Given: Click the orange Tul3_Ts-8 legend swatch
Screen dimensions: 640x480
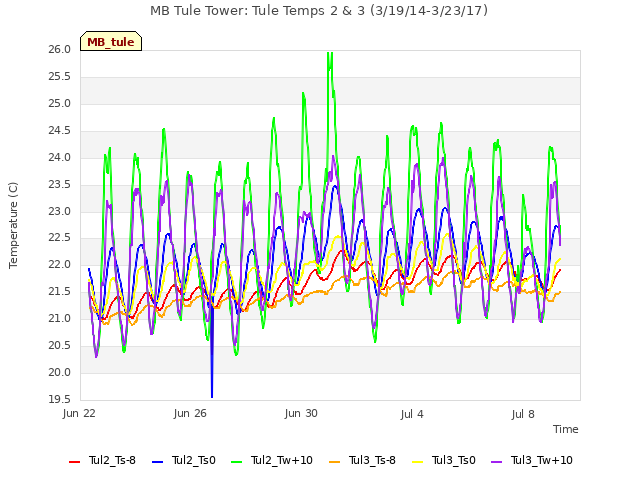Looking at the screenshot, I should (x=334, y=462).
